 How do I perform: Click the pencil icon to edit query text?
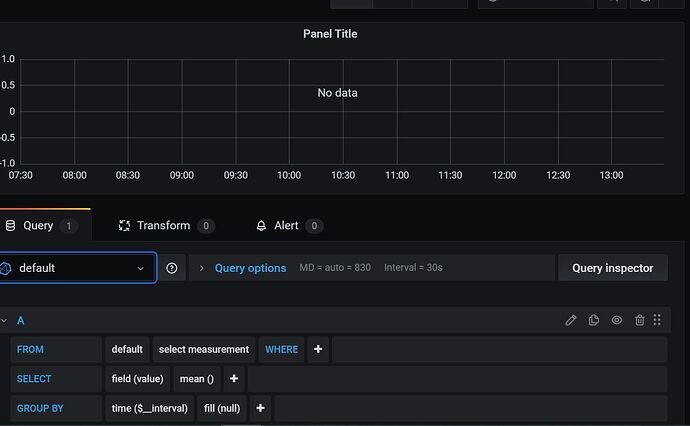click(x=571, y=320)
